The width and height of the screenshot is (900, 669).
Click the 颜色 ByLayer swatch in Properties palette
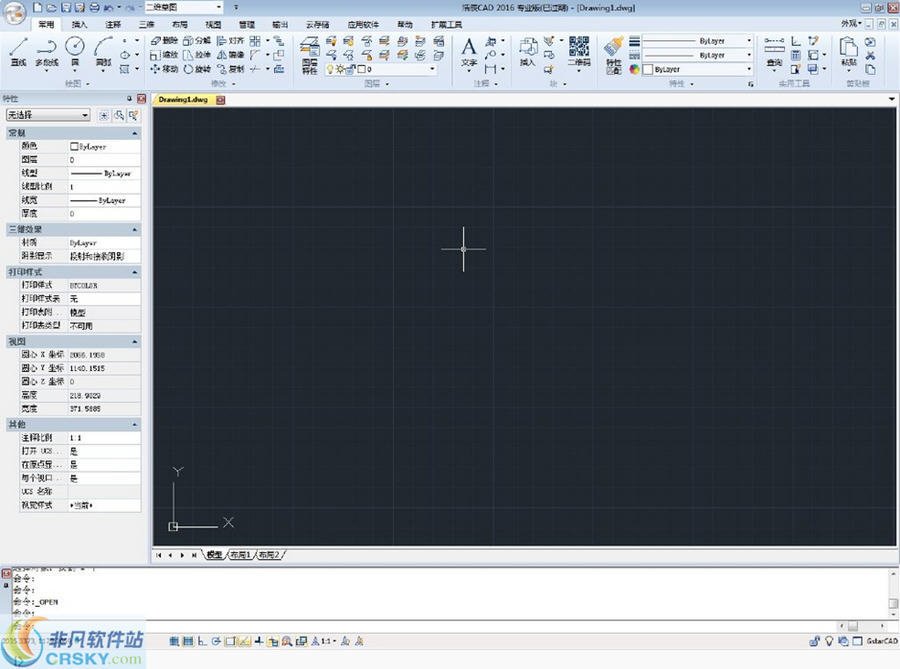[74, 147]
